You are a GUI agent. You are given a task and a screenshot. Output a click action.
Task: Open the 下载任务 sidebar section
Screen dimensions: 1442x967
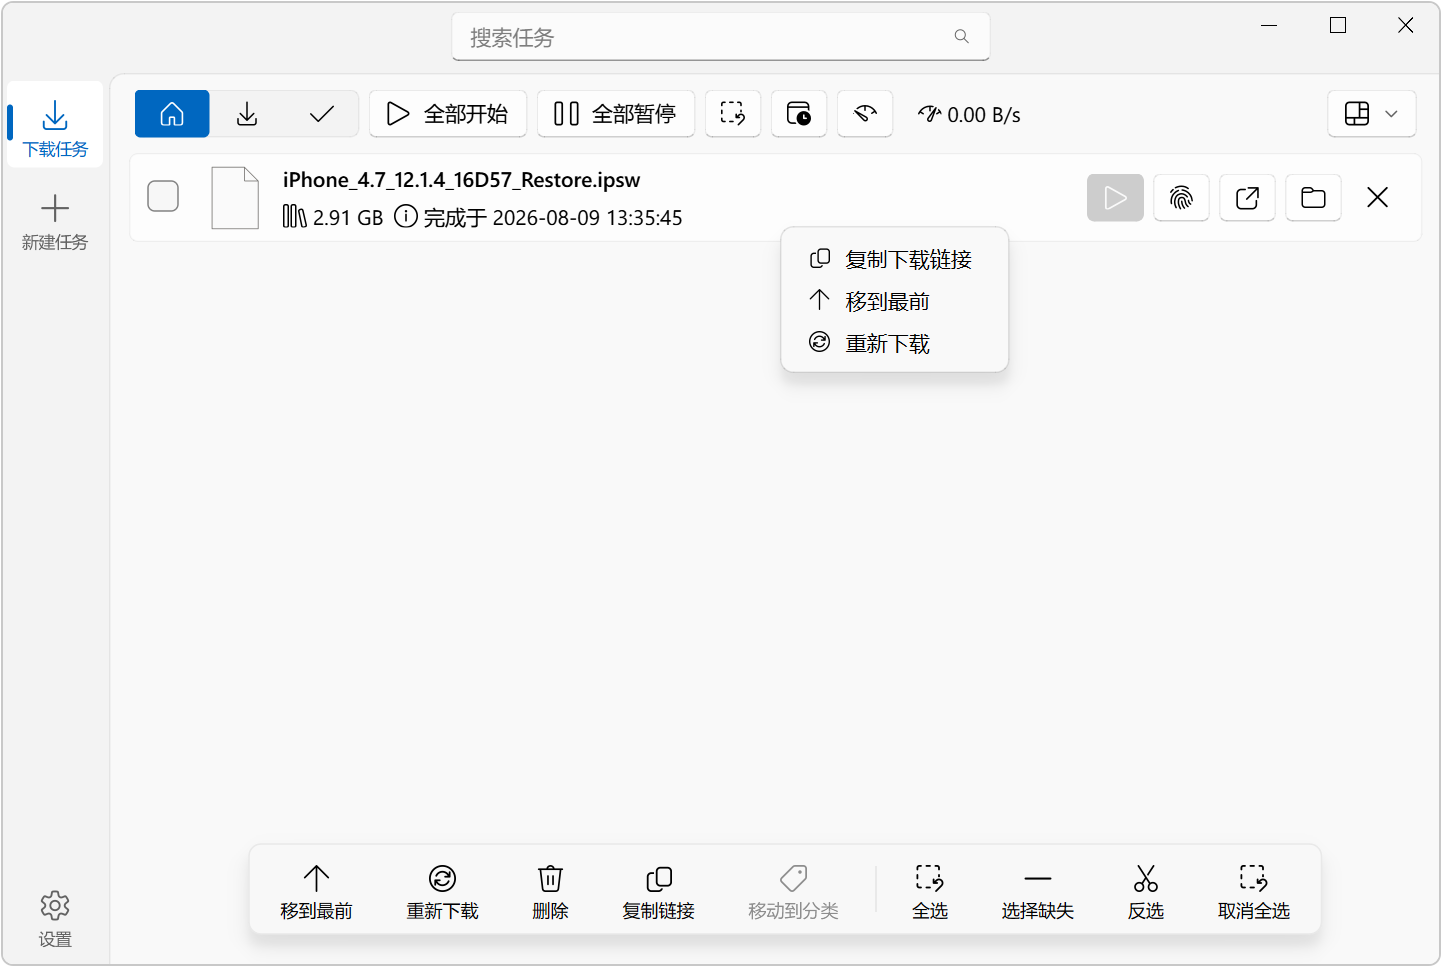pos(55,125)
